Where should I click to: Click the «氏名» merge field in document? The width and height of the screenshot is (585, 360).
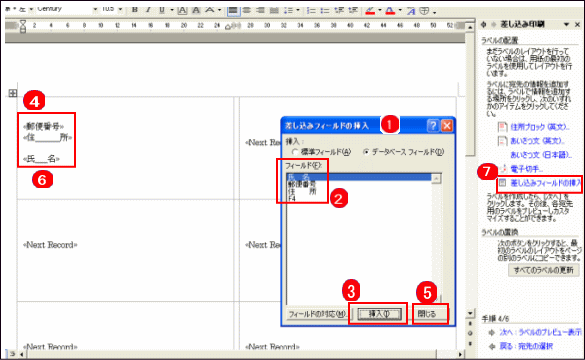(x=41, y=159)
